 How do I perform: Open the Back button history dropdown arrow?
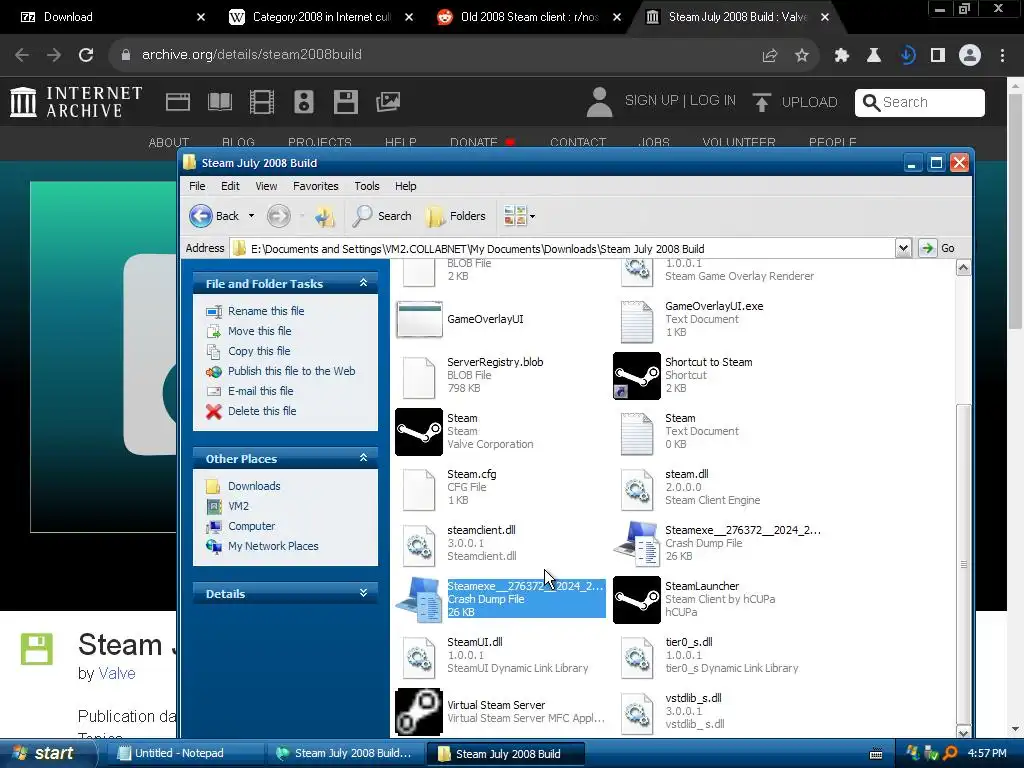[251, 216]
